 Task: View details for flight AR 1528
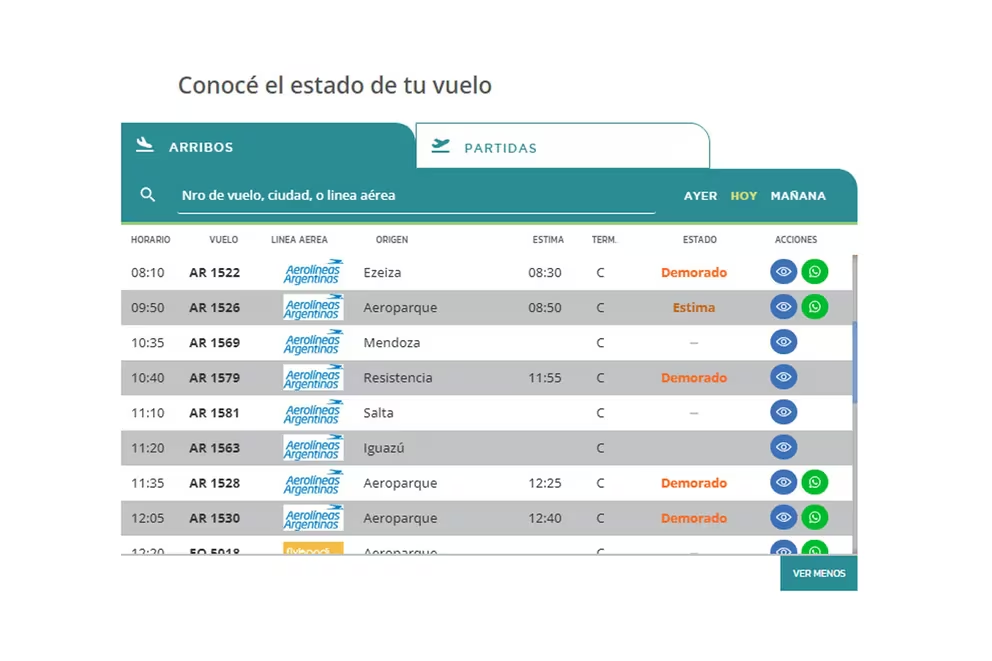coord(784,483)
